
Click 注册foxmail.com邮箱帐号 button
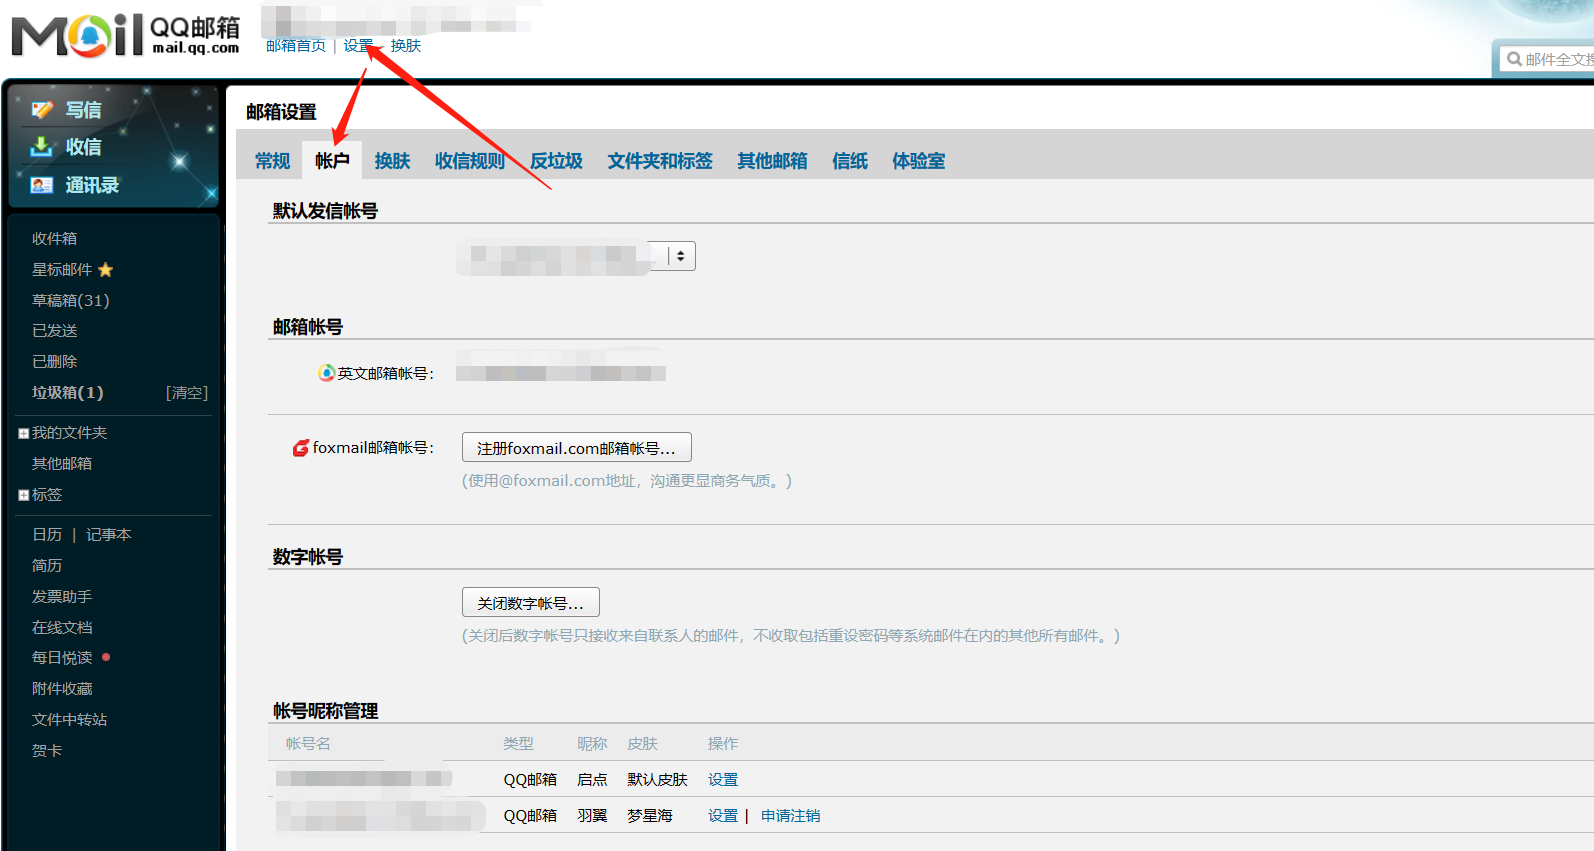tap(577, 448)
